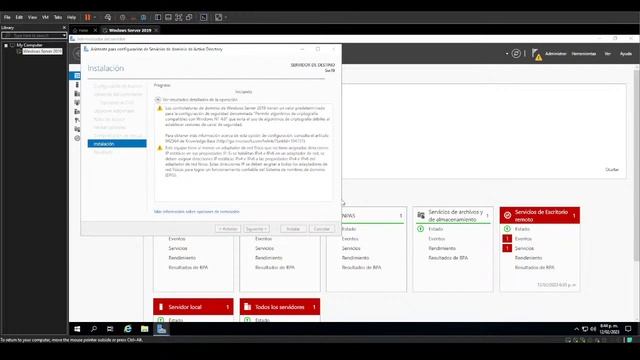The width and height of the screenshot is (640, 360).
Task: Open Eventos in Servicios de Escritorio remoto tile
Action: click(x=523, y=238)
